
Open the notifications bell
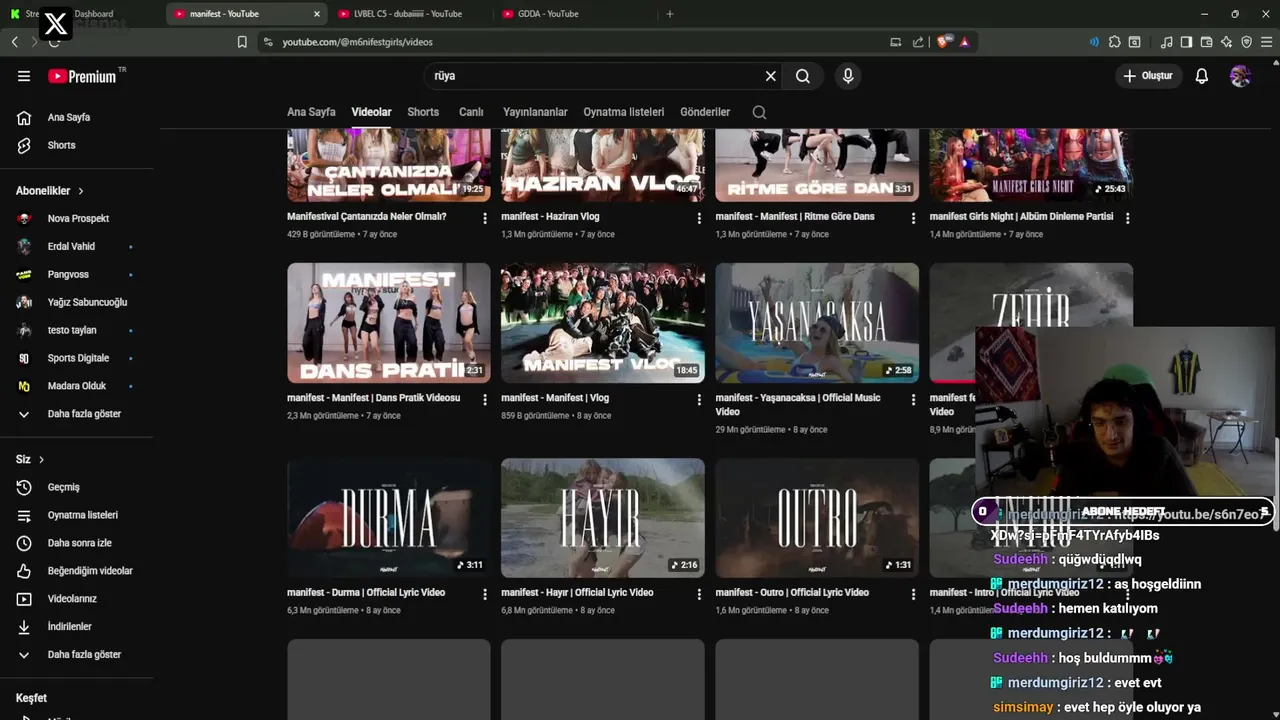[x=1202, y=76]
